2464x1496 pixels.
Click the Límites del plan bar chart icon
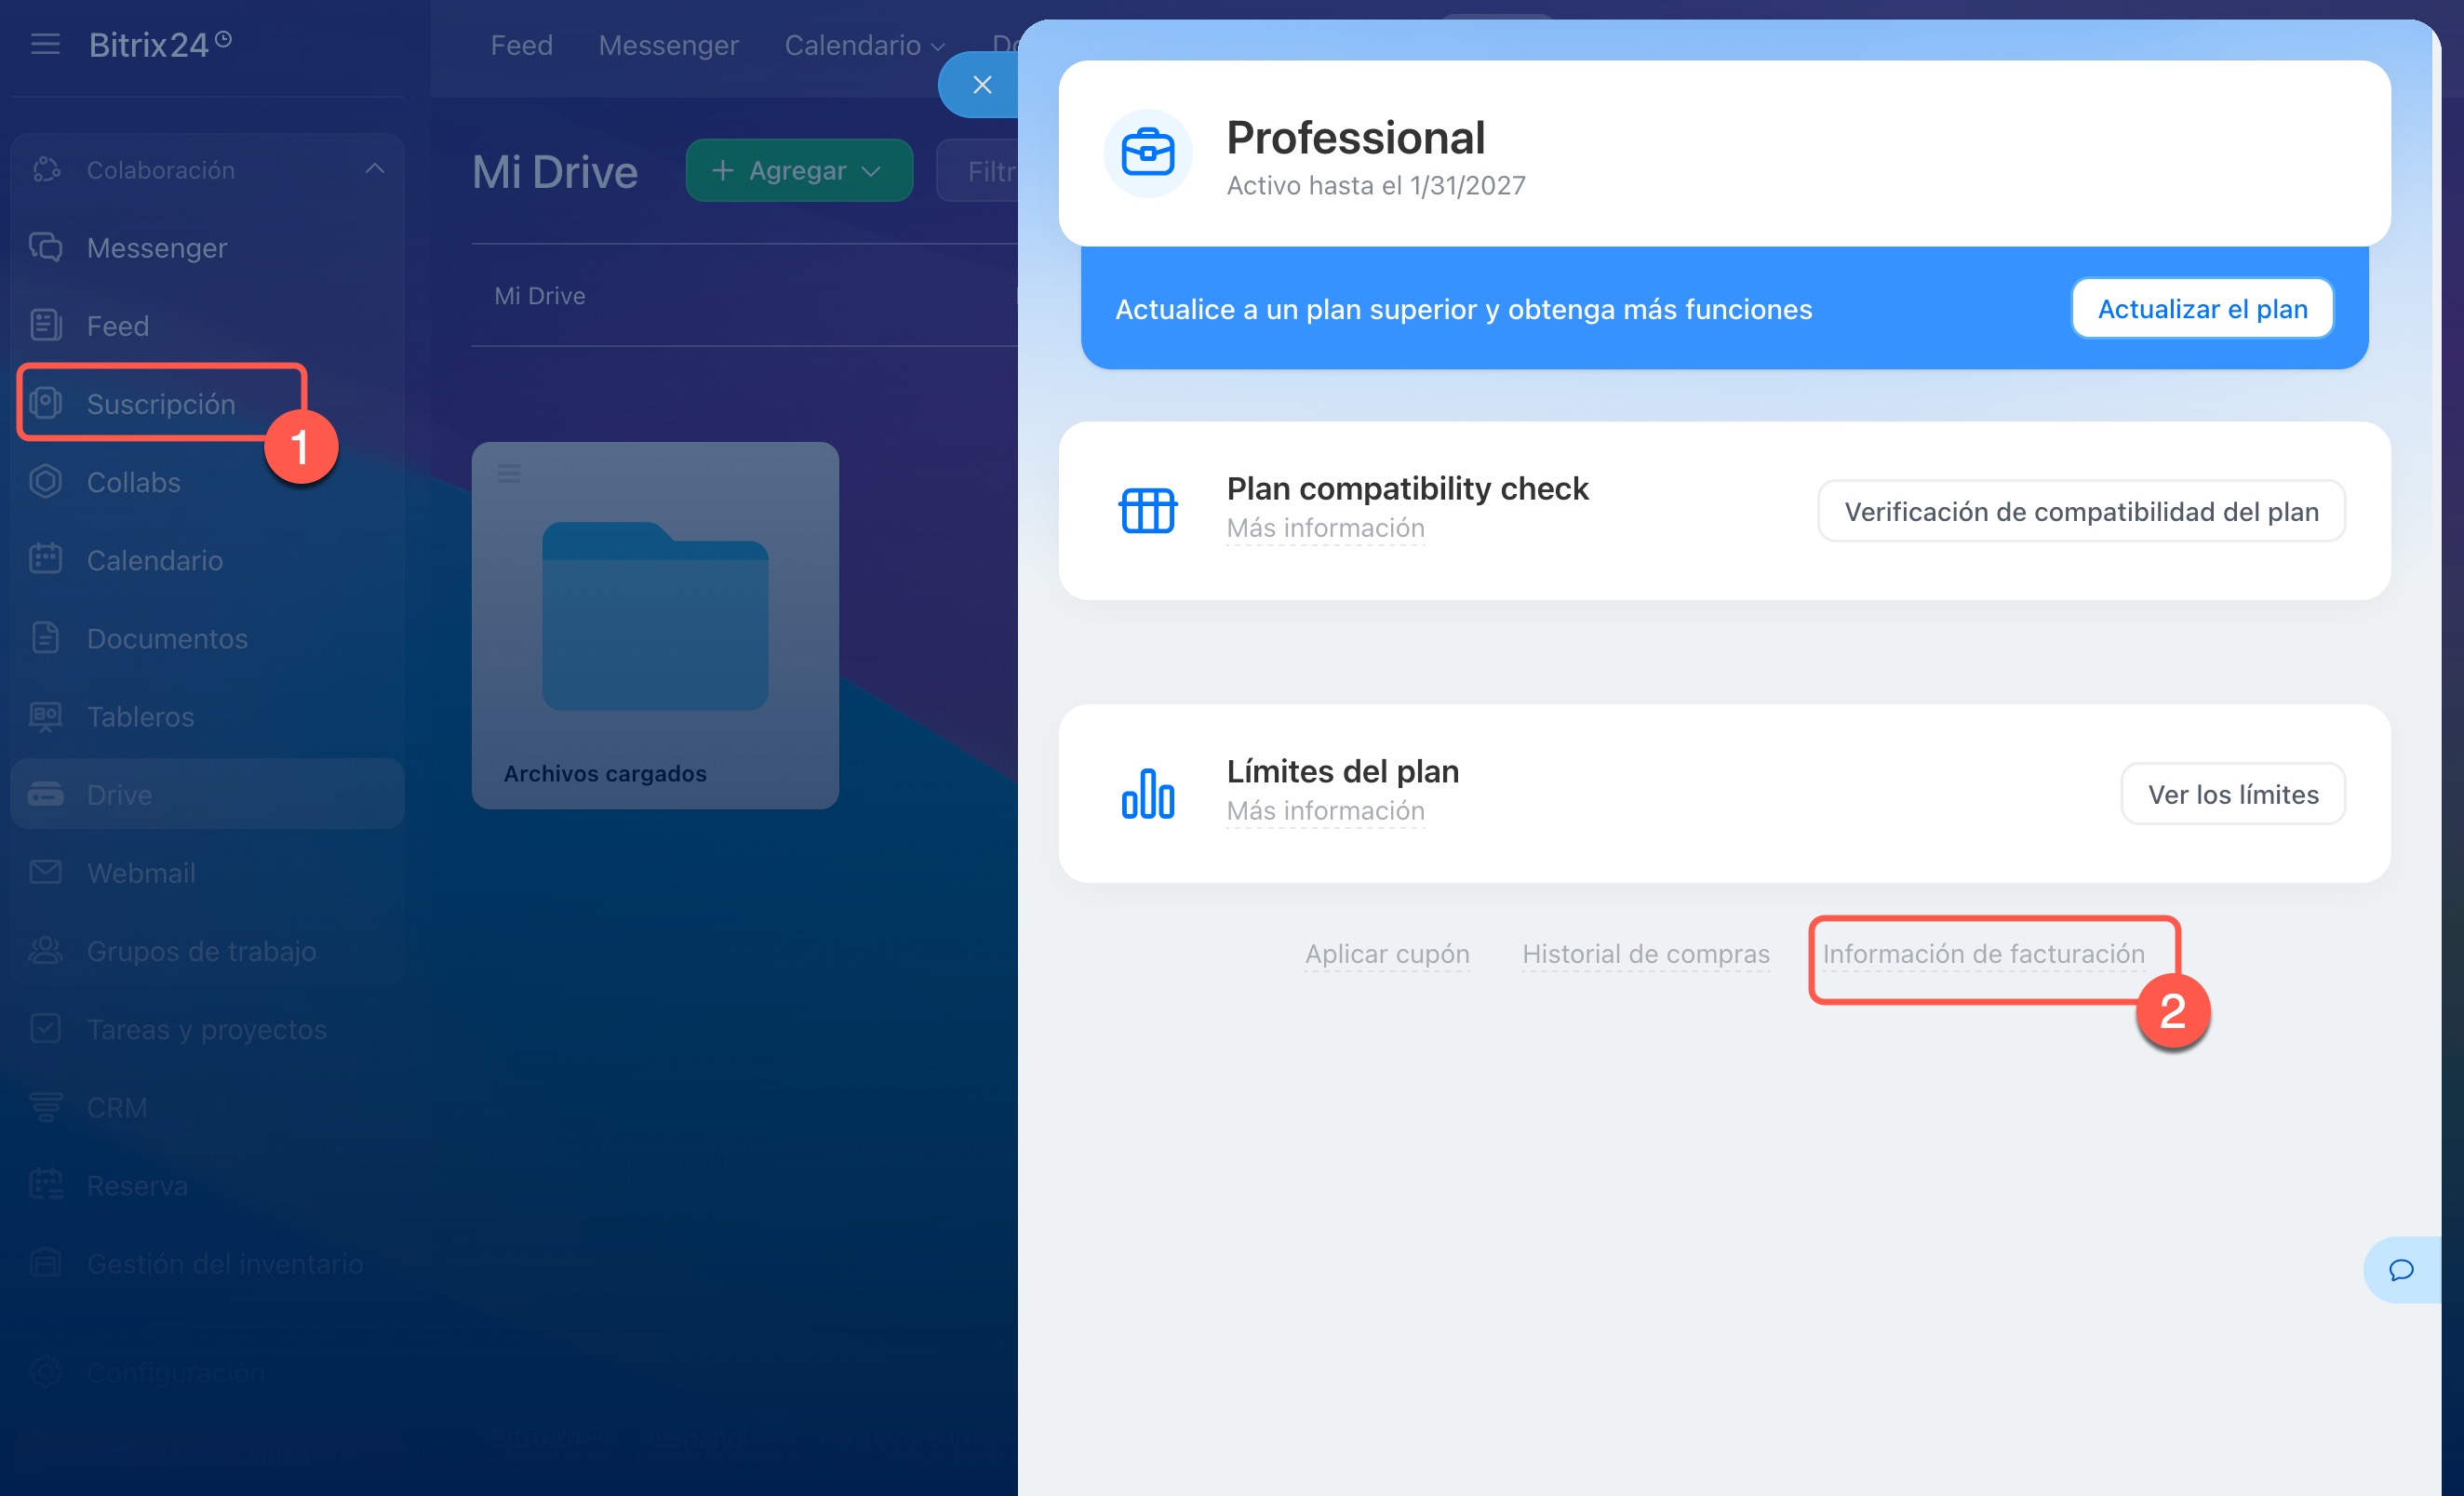click(1147, 794)
